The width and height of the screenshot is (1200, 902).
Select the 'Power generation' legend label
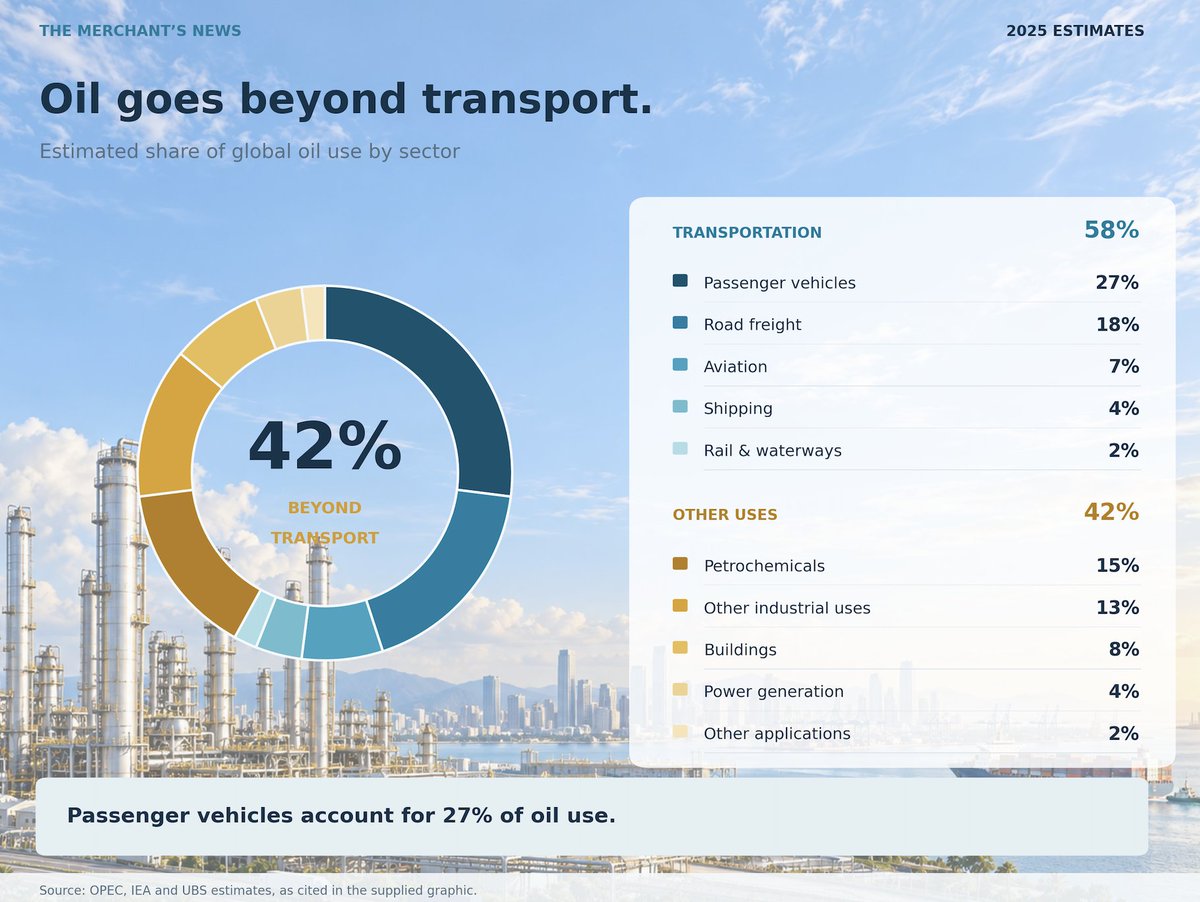pos(773,692)
